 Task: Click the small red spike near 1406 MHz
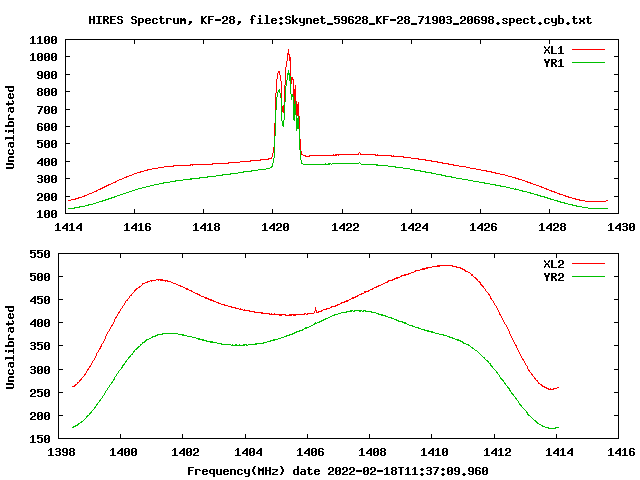316,310
